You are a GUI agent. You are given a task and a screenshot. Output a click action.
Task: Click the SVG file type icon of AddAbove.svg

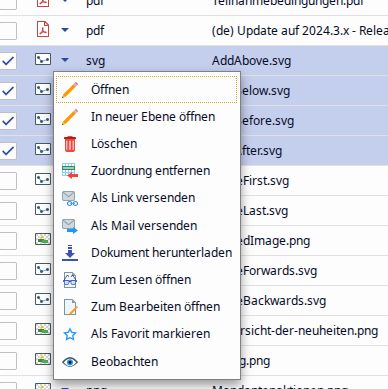43,59
